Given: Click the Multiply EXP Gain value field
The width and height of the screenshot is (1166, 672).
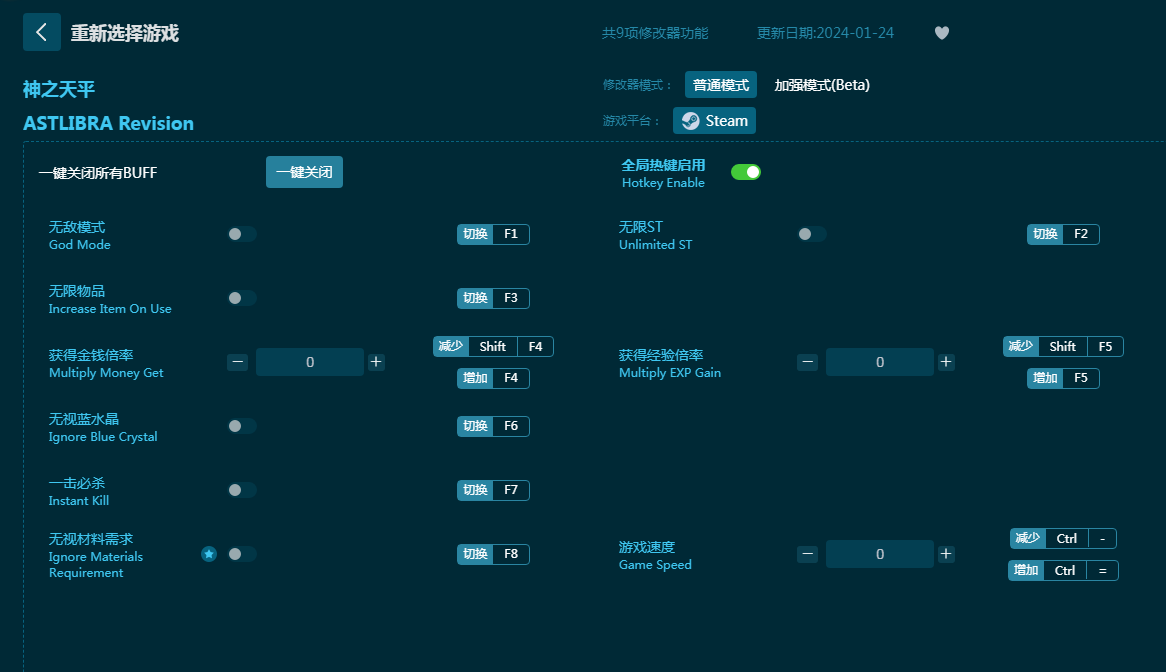Looking at the screenshot, I should [x=880, y=362].
